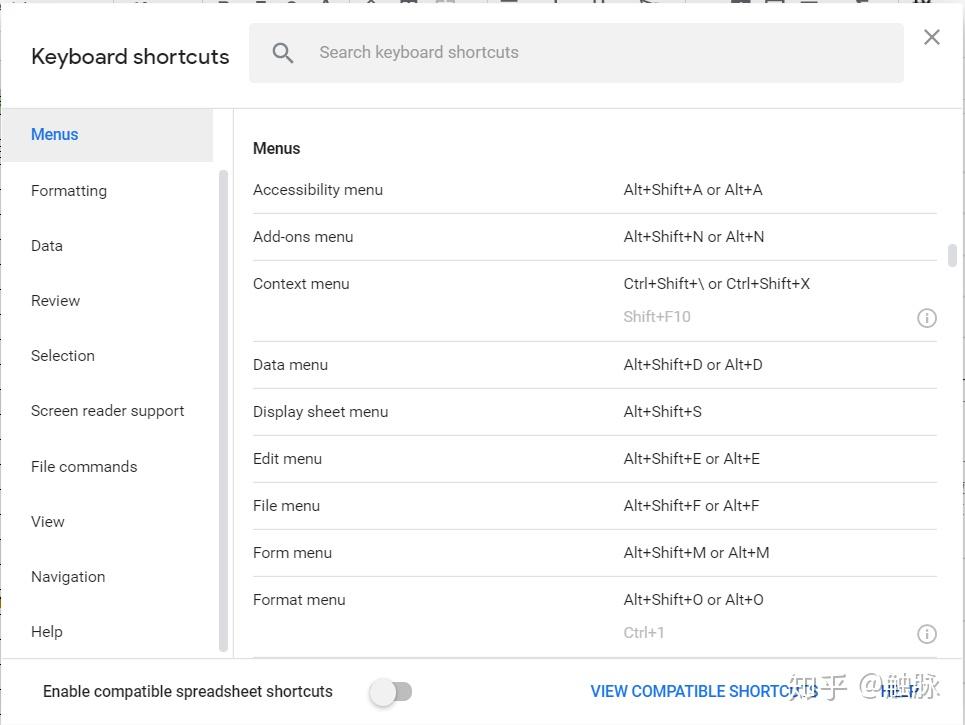
Task: Click the shortcuts list vertical scrollbar
Action: coord(952,256)
